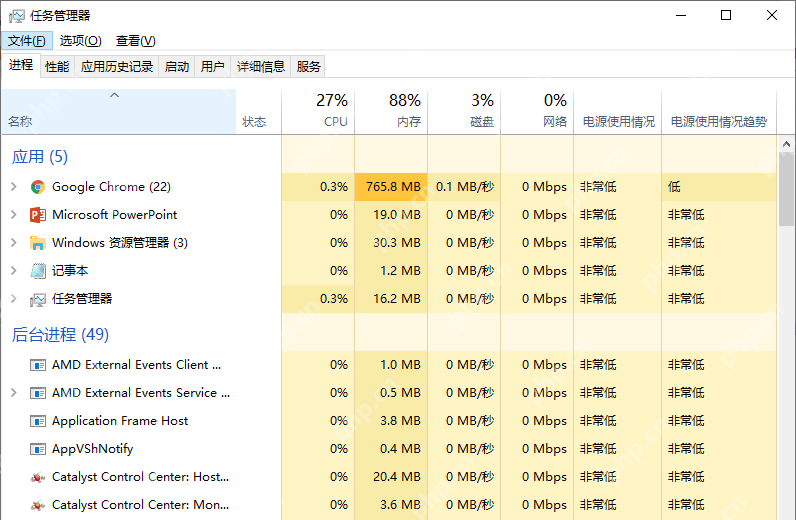Image resolution: width=796 pixels, height=520 pixels.
Task: Click the 记事本 notepad icon
Action: pos(38,271)
